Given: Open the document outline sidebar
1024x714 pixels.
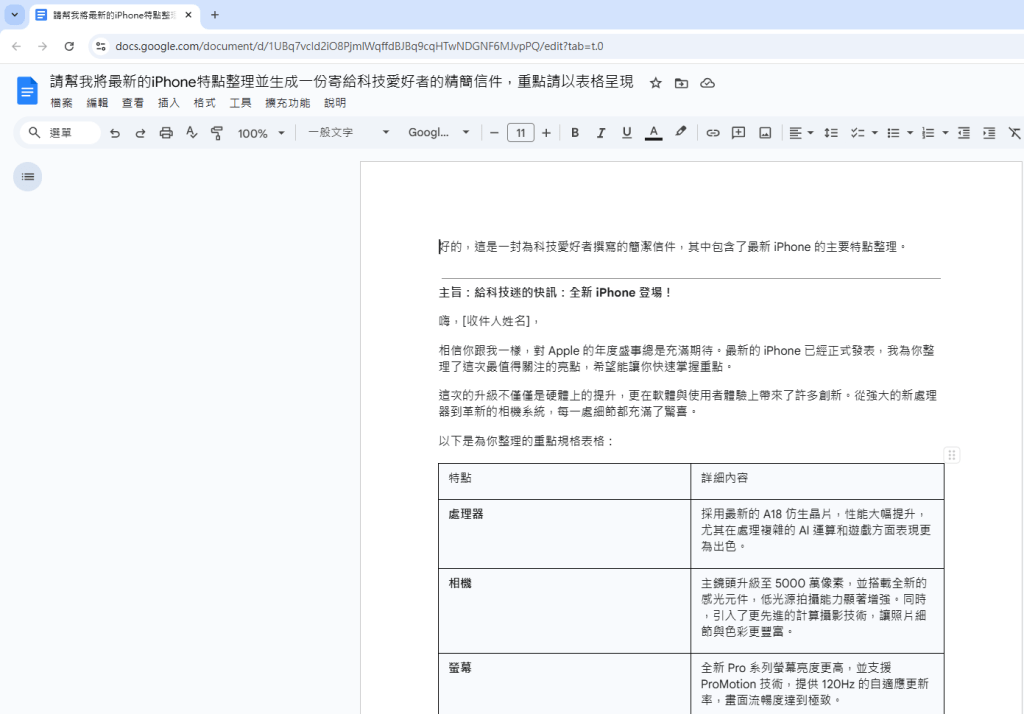Looking at the screenshot, I should pyautogui.click(x=28, y=177).
